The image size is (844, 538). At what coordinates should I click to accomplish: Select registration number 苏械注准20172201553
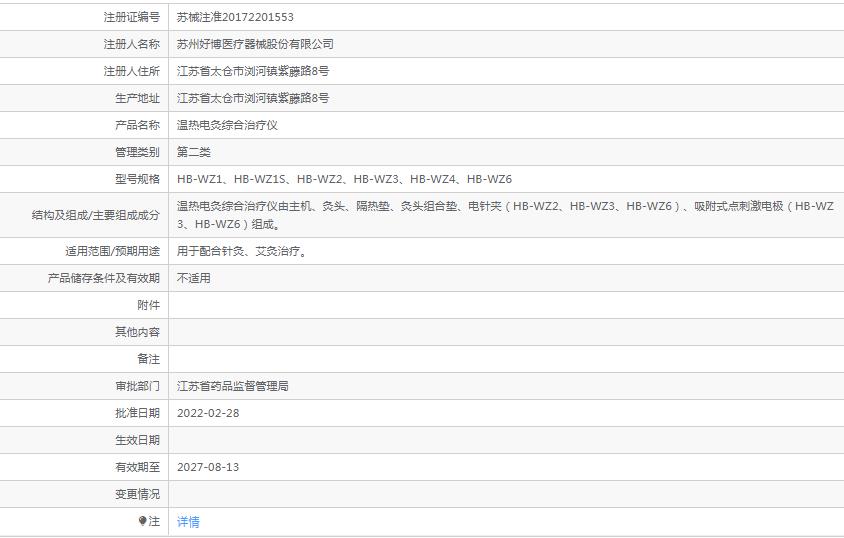[235, 17]
